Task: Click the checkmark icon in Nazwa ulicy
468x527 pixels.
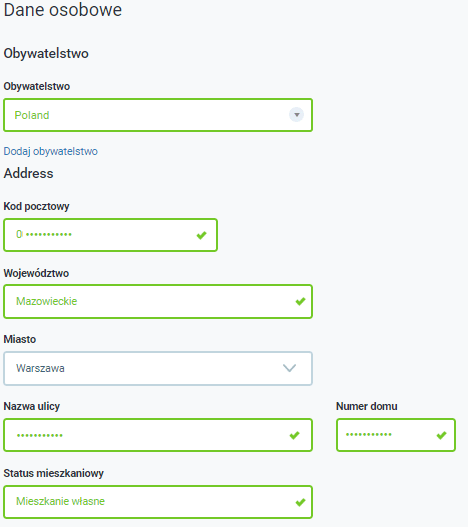Action: (x=295, y=435)
